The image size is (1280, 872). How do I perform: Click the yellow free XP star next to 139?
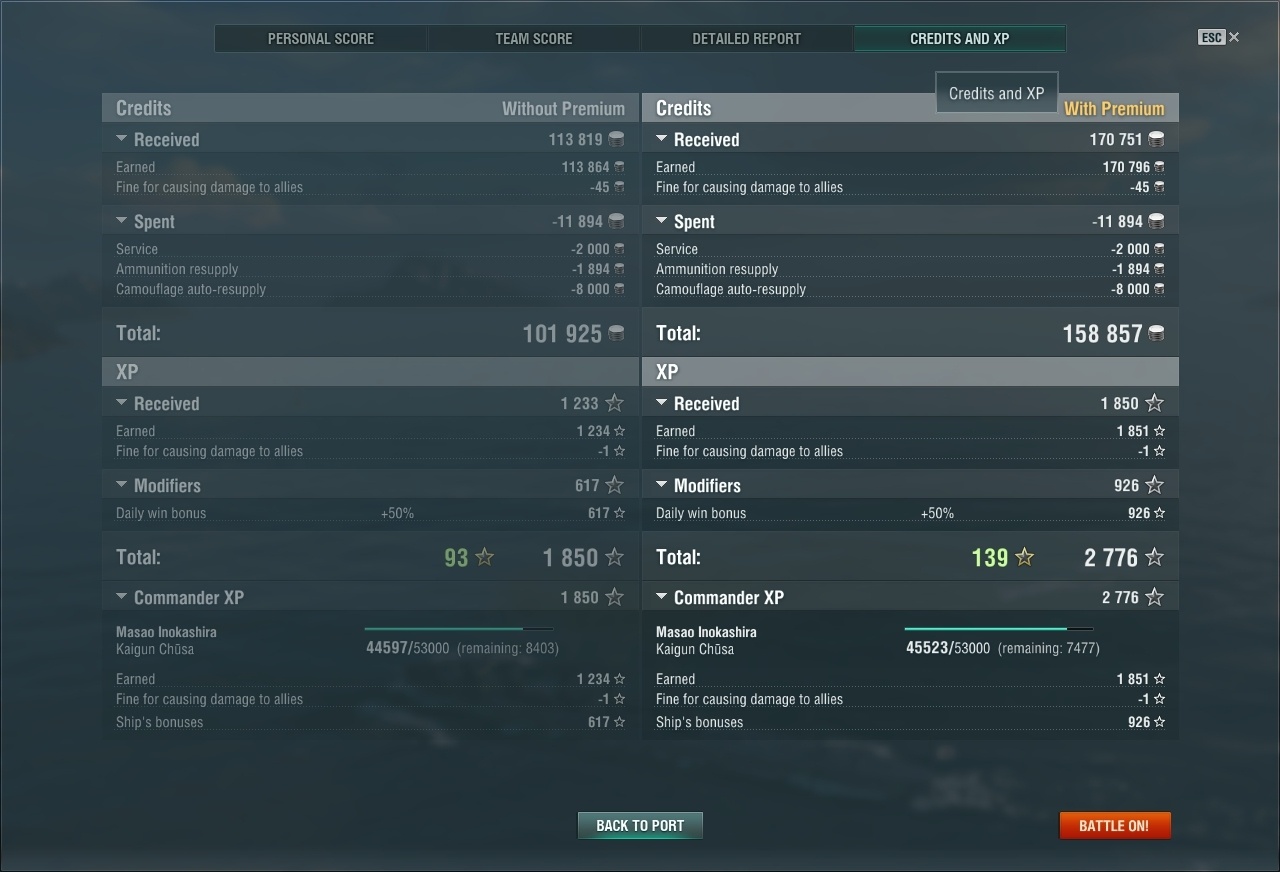click(1024, 557)
